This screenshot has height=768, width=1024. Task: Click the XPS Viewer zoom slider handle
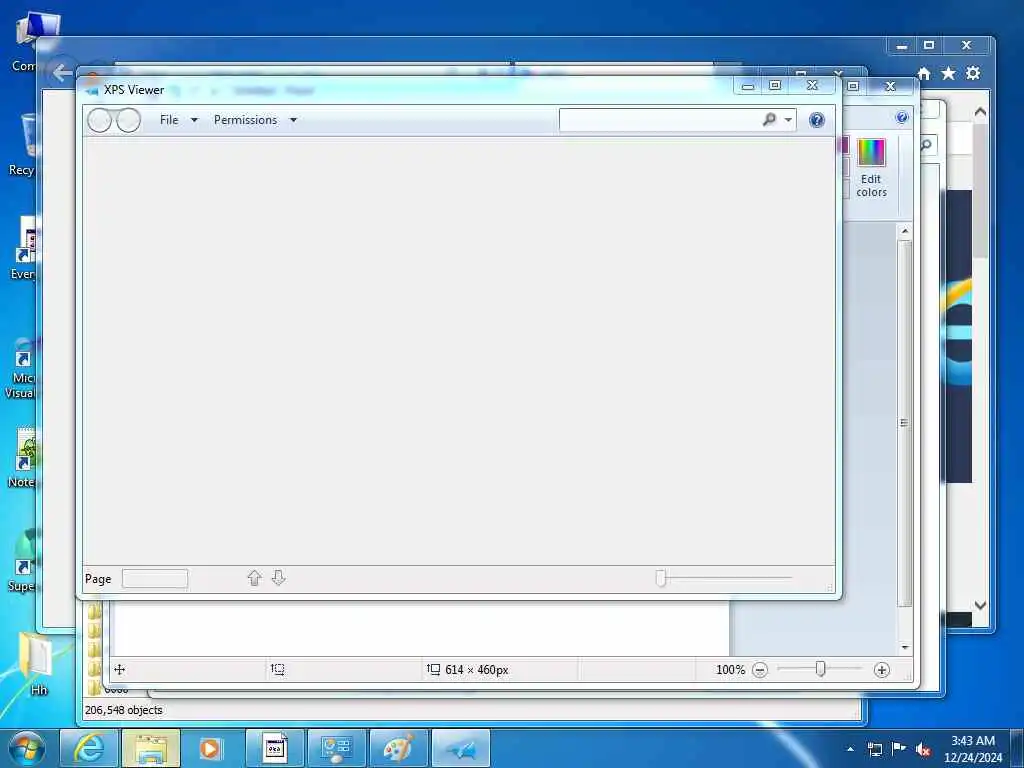tap(660, 578)
